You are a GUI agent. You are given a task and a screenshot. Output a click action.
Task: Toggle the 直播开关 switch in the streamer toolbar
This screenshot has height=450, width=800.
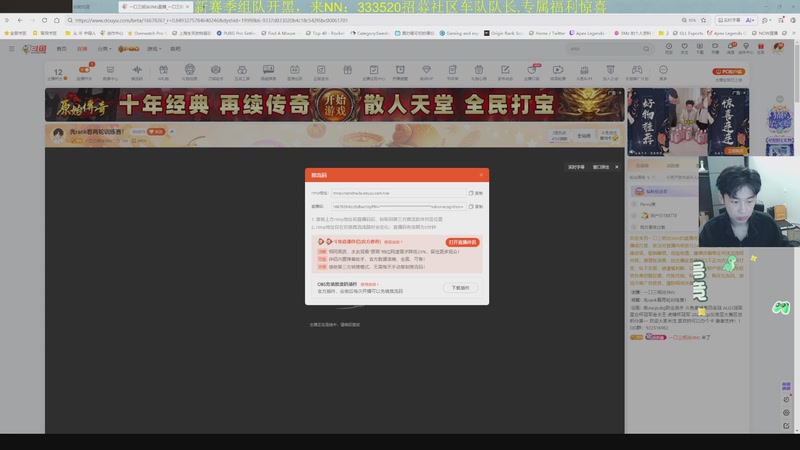(x=84, y=72)
